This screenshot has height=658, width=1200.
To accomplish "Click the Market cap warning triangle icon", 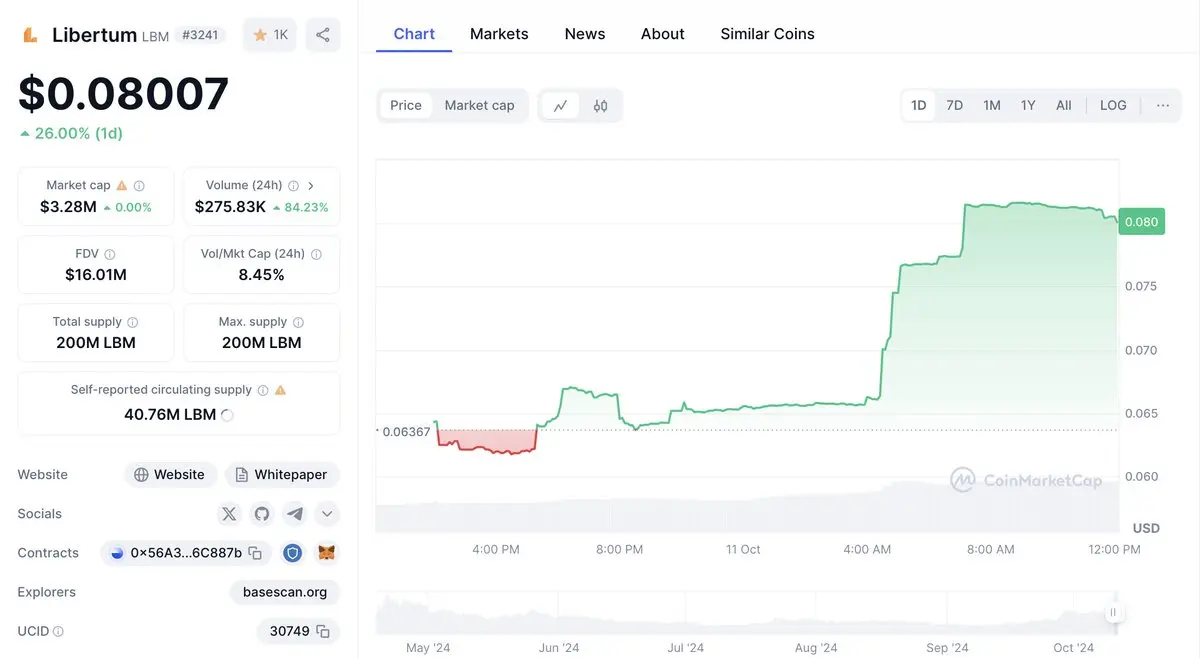I will click(x=122, y=185).
